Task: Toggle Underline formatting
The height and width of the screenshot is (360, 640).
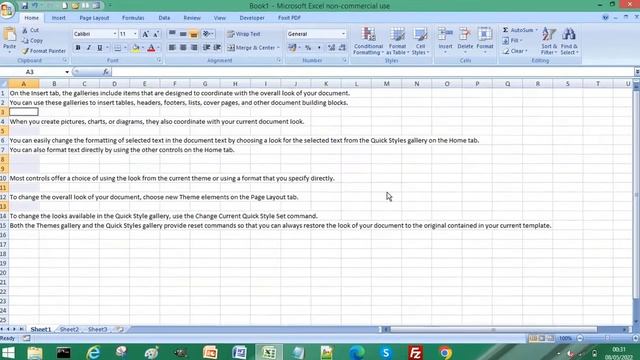Action: click(x=100, y=48)
